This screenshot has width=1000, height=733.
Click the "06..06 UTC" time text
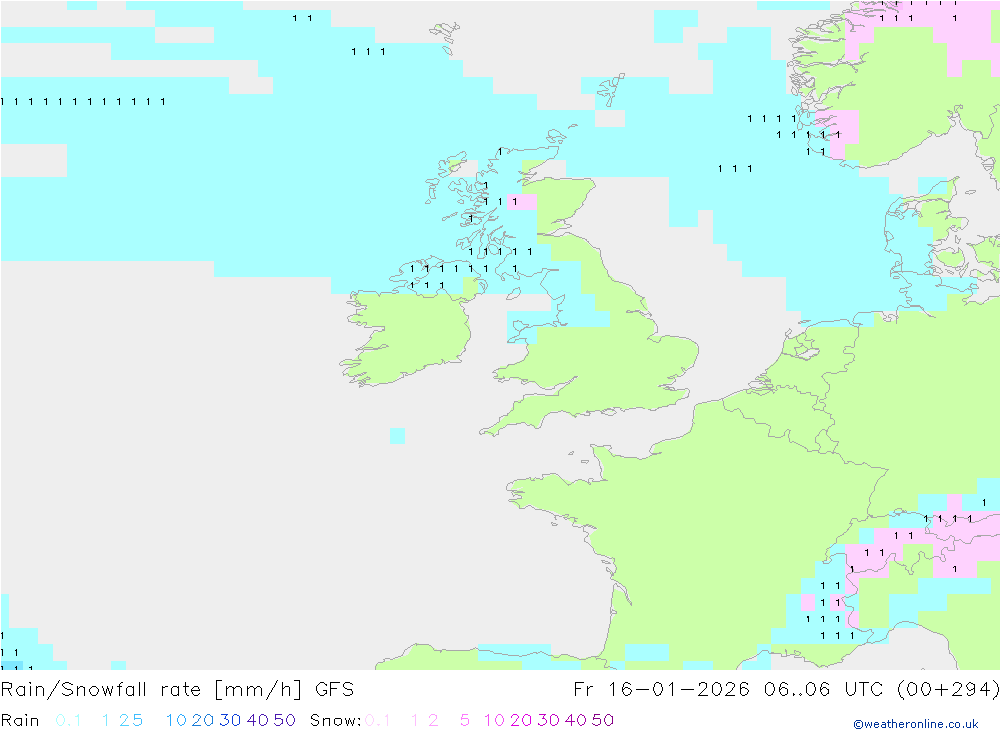pos(823,690)
